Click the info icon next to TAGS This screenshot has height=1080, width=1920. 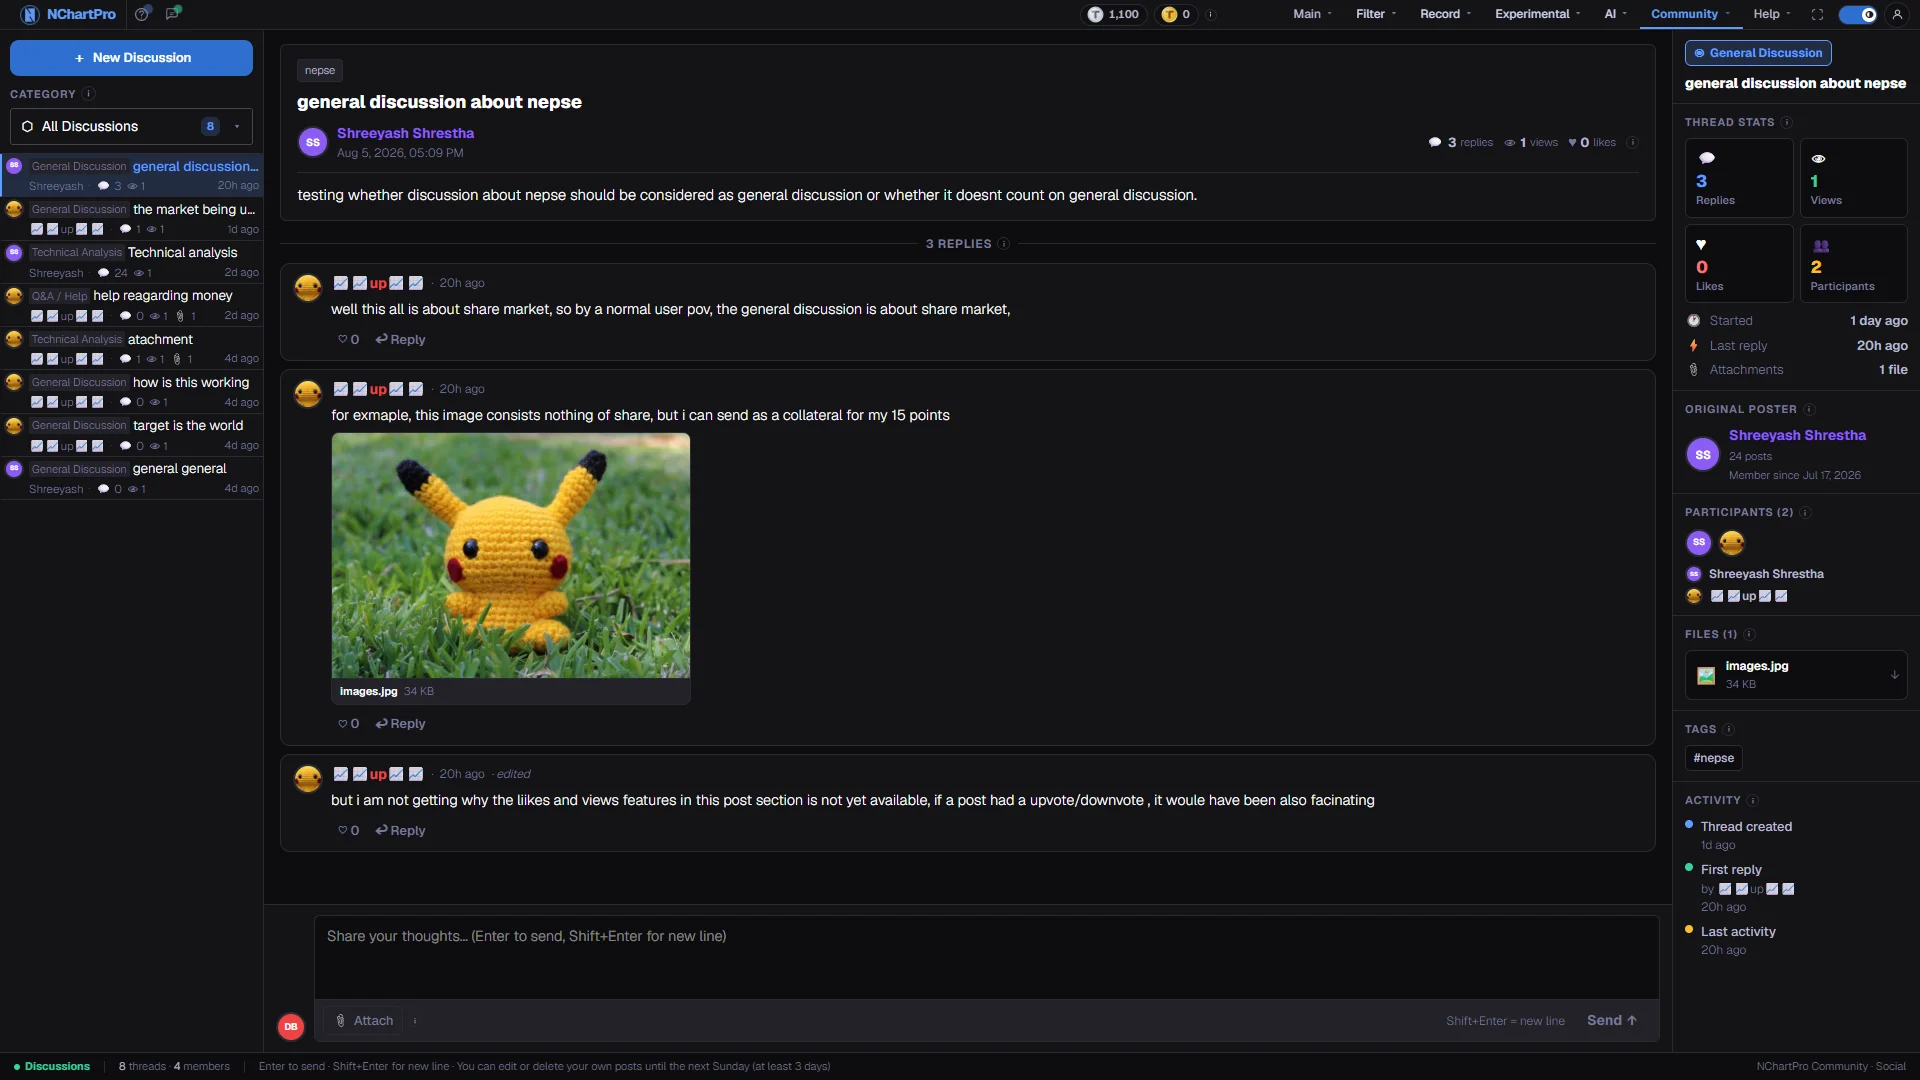[1729, 729]
